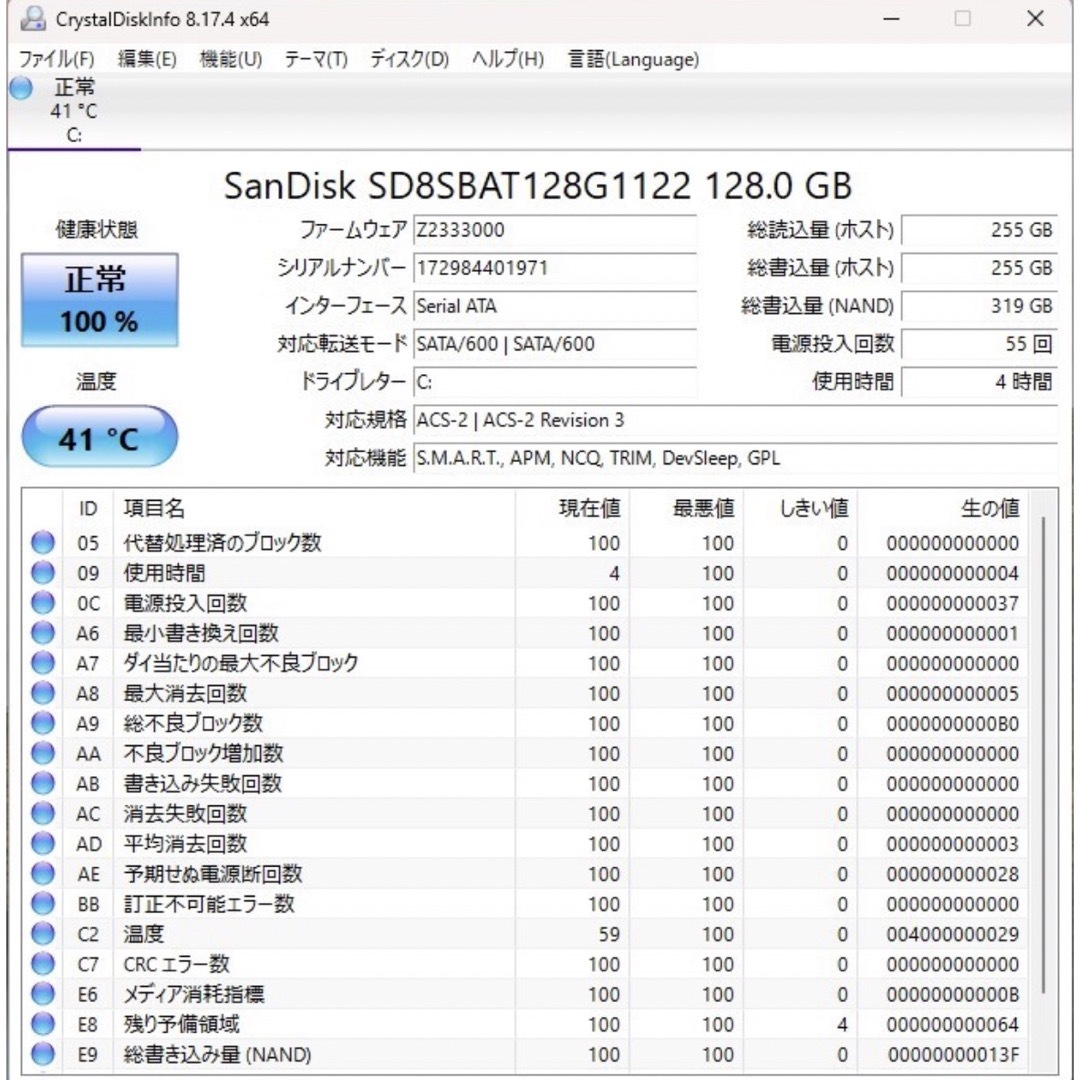Click status orb for ID E8 残り予備領域 row

pos(43,1024)
